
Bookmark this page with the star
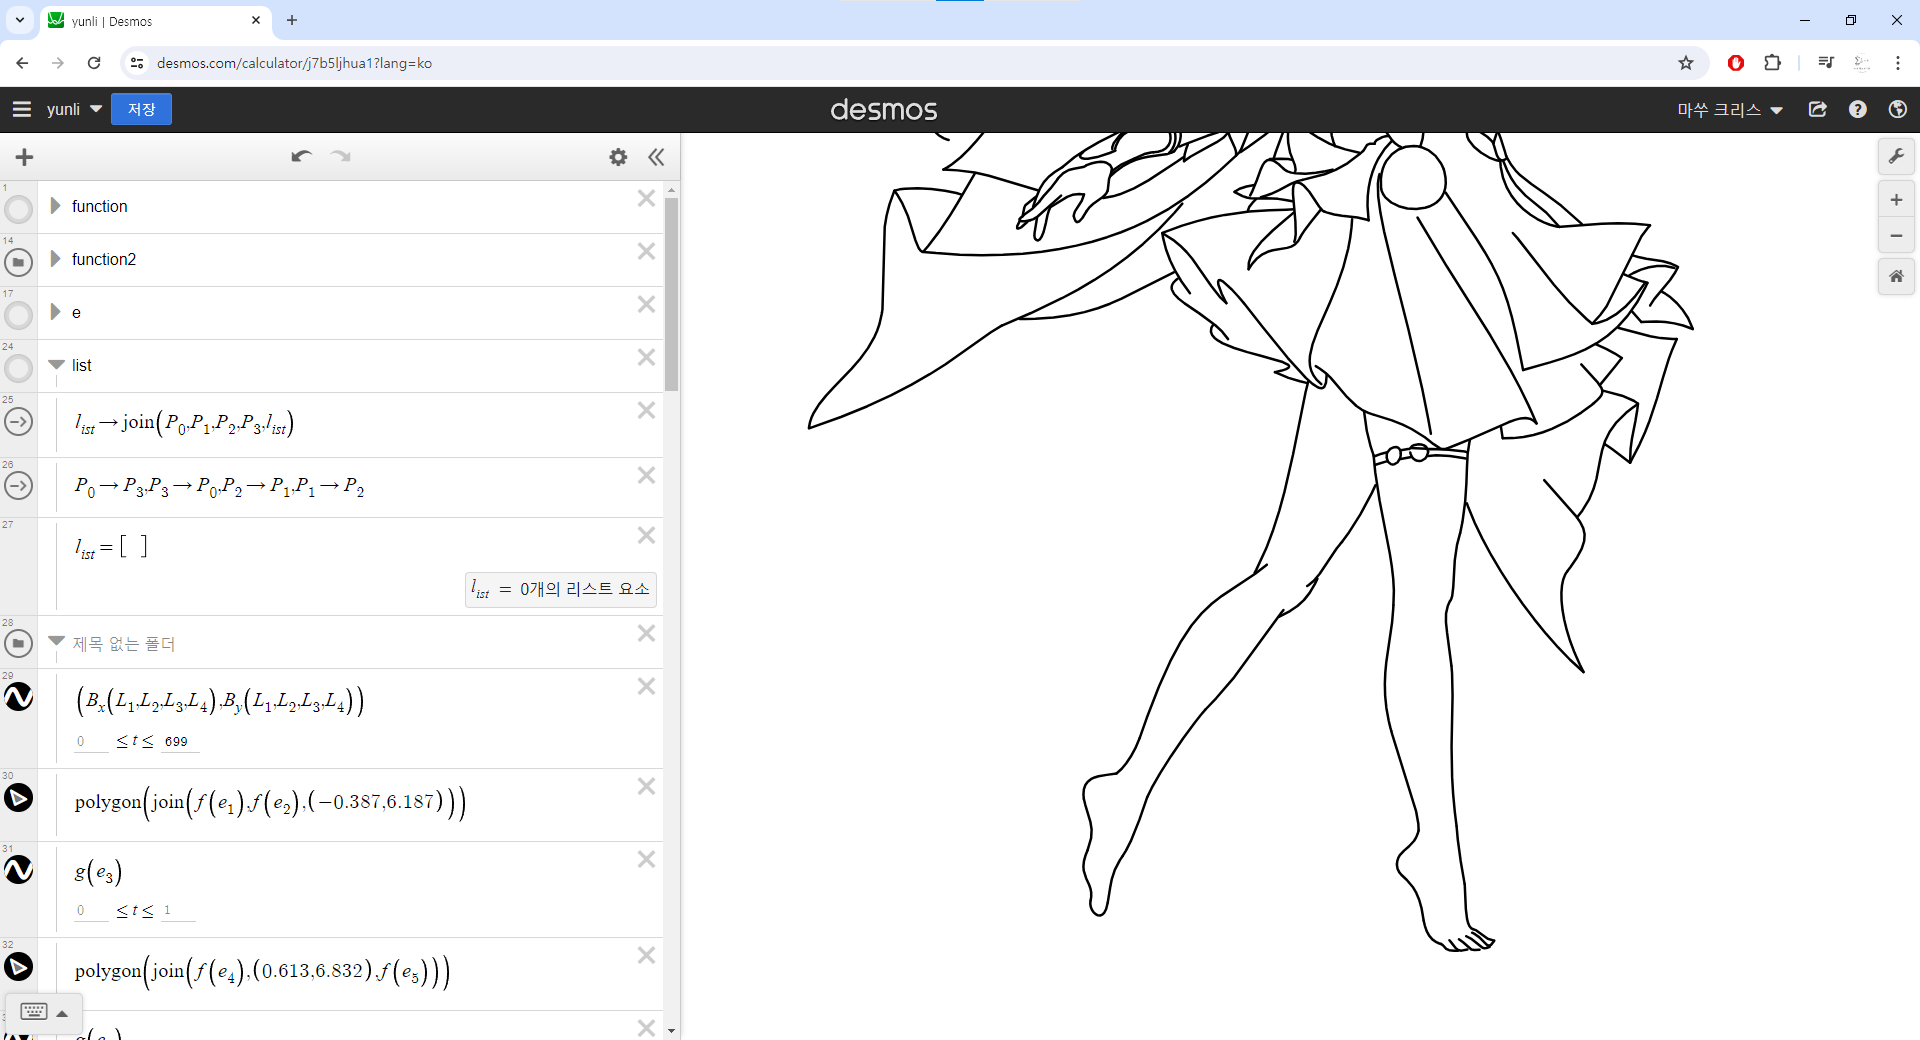click(x=1686, y=63)
